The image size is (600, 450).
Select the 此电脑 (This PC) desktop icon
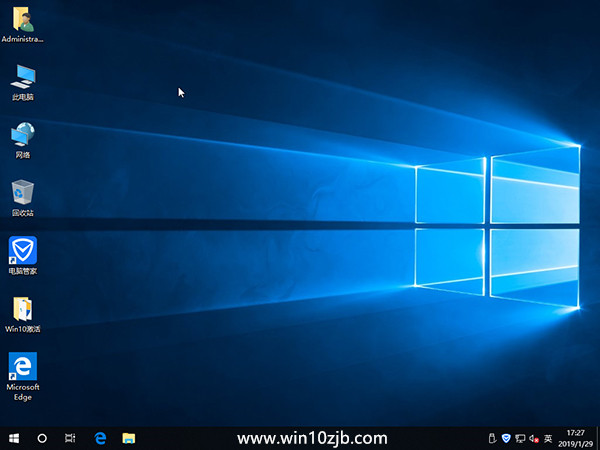pyautogui.click(x=23, y=83)
